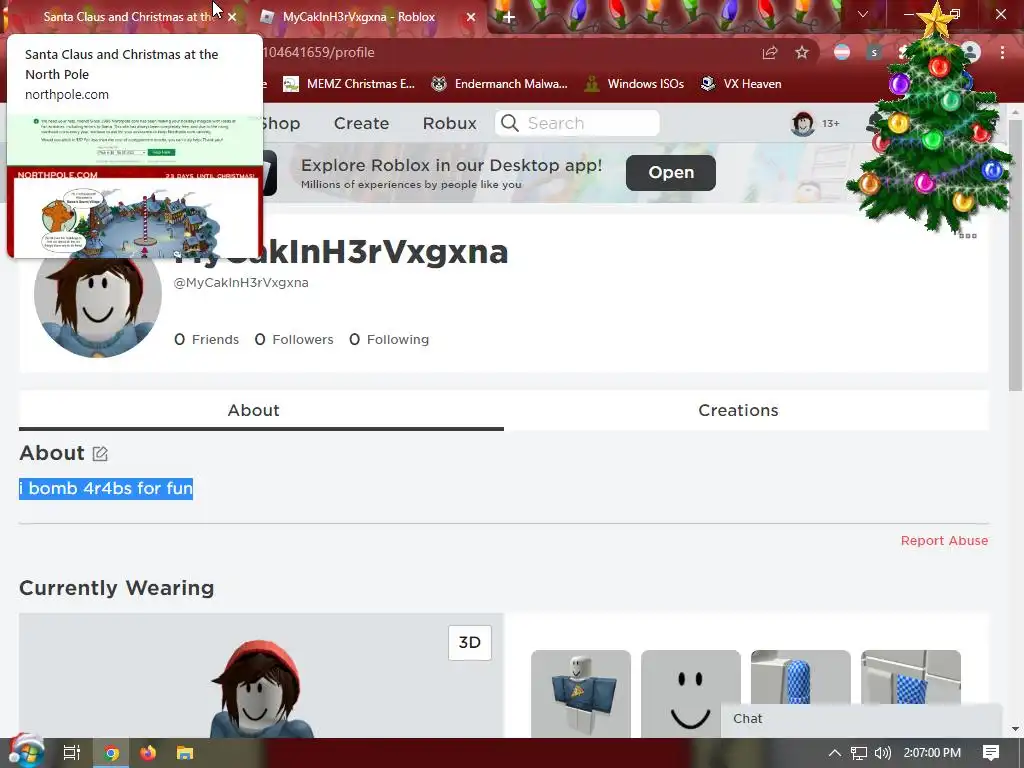Viewport: 1024px width, 768px height.
Task: Open MEMZ Christmas bookmark
Action: 349,84
